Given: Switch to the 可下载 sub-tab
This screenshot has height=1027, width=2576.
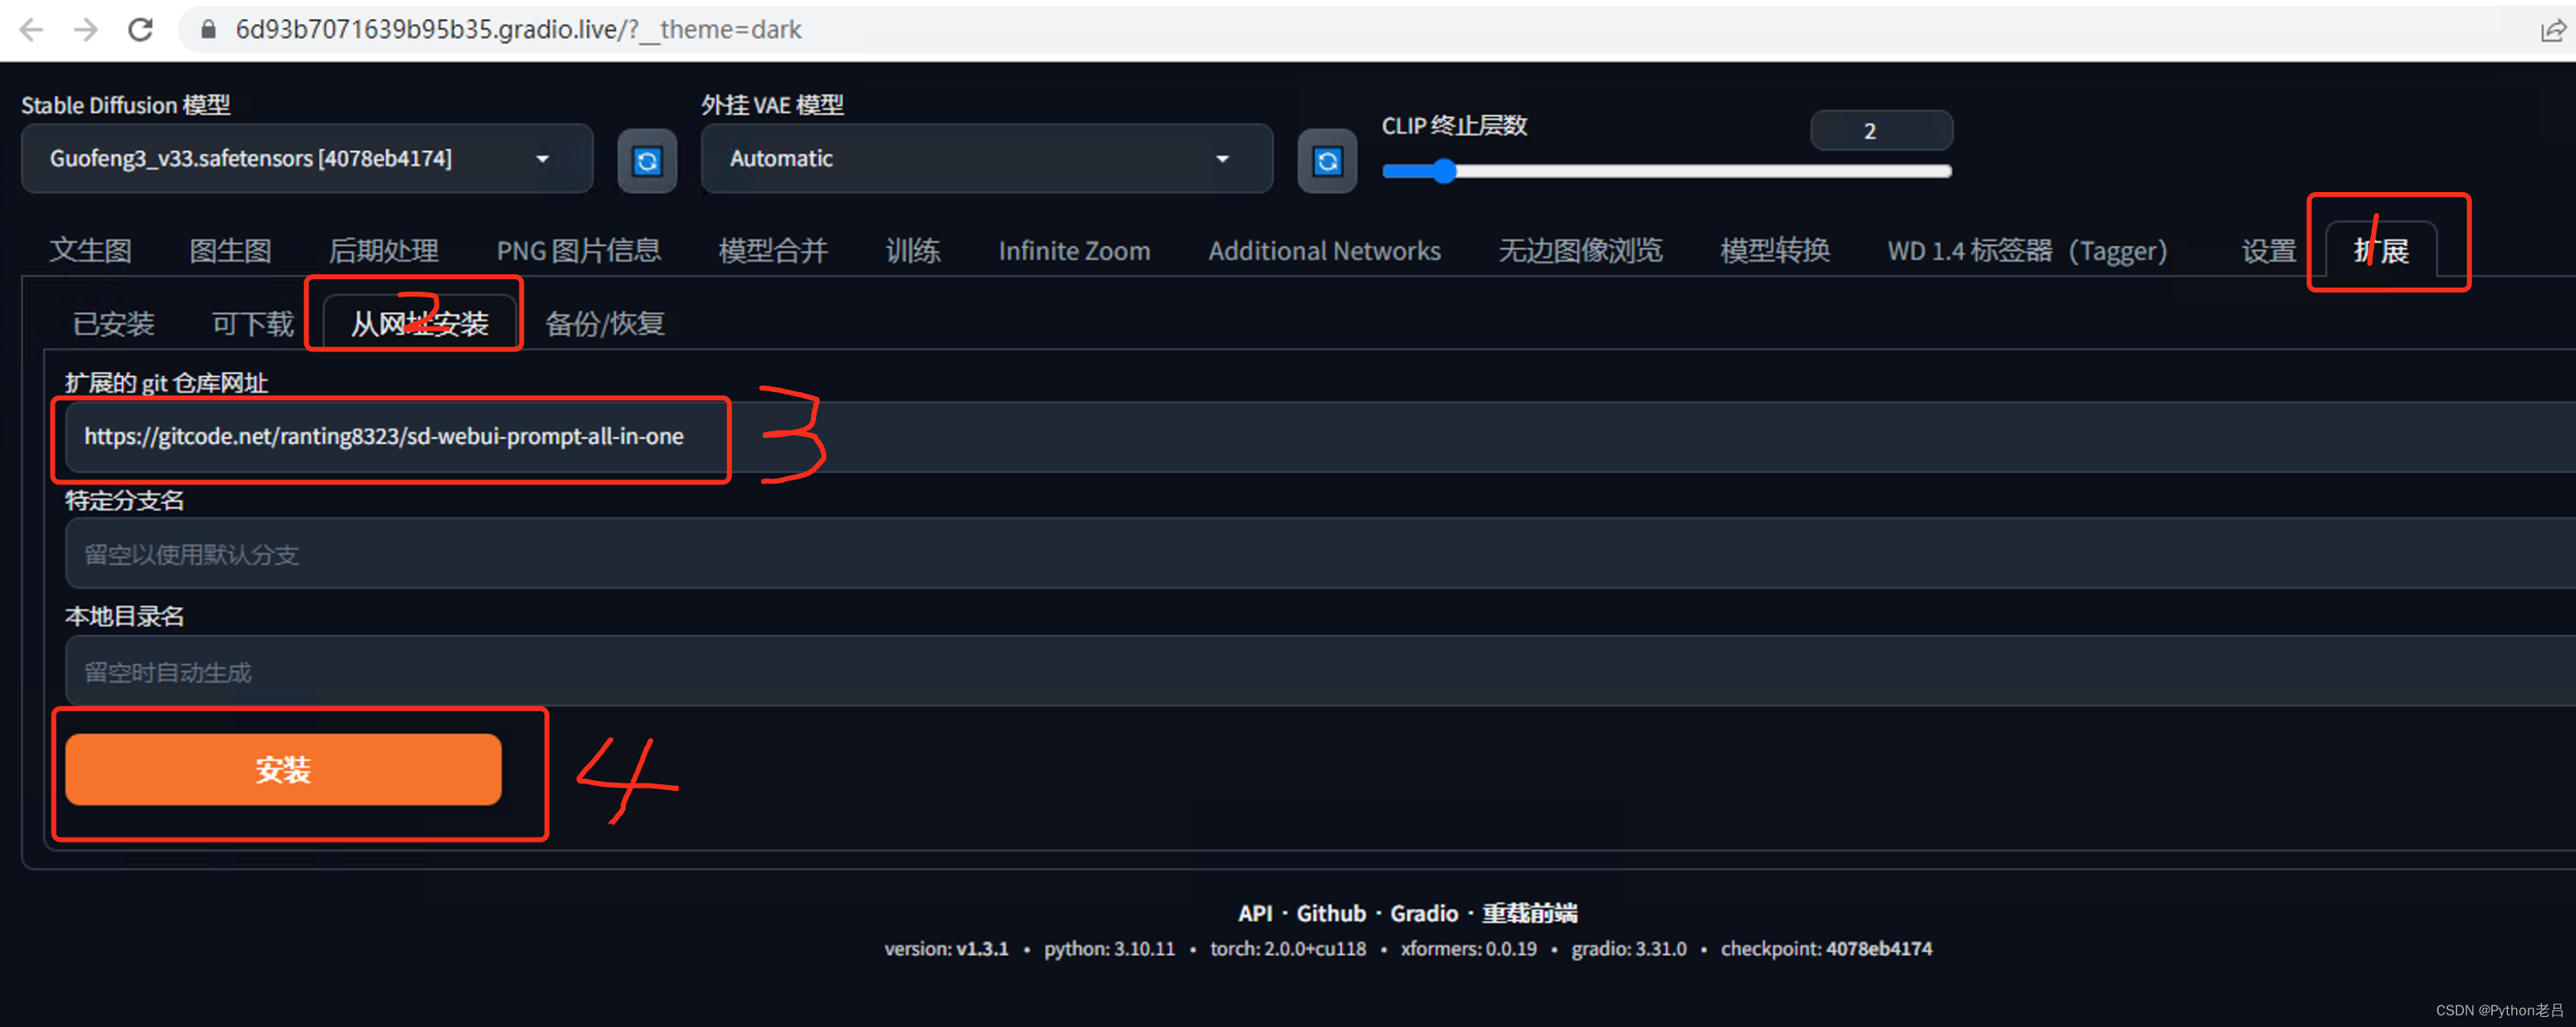Looking at the screenshot, I should point(253,324).
